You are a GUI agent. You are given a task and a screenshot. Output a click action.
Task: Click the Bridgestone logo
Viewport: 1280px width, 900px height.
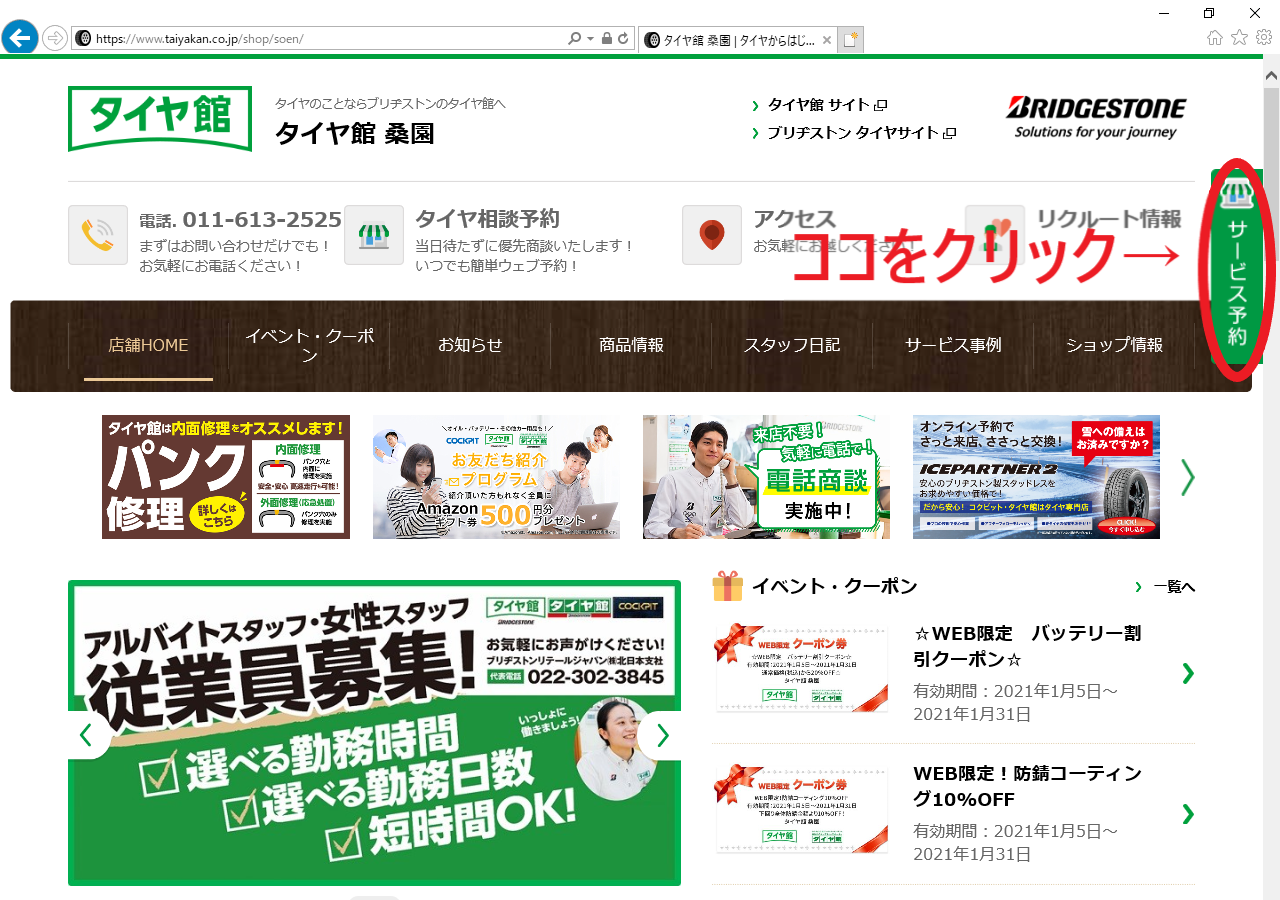coord(1096,118)
